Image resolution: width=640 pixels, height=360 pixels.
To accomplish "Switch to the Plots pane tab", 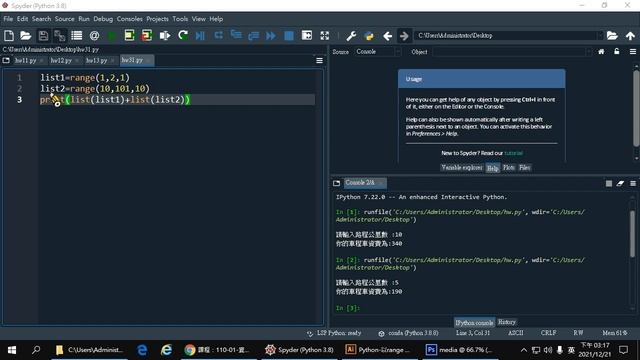I will 509,167.
